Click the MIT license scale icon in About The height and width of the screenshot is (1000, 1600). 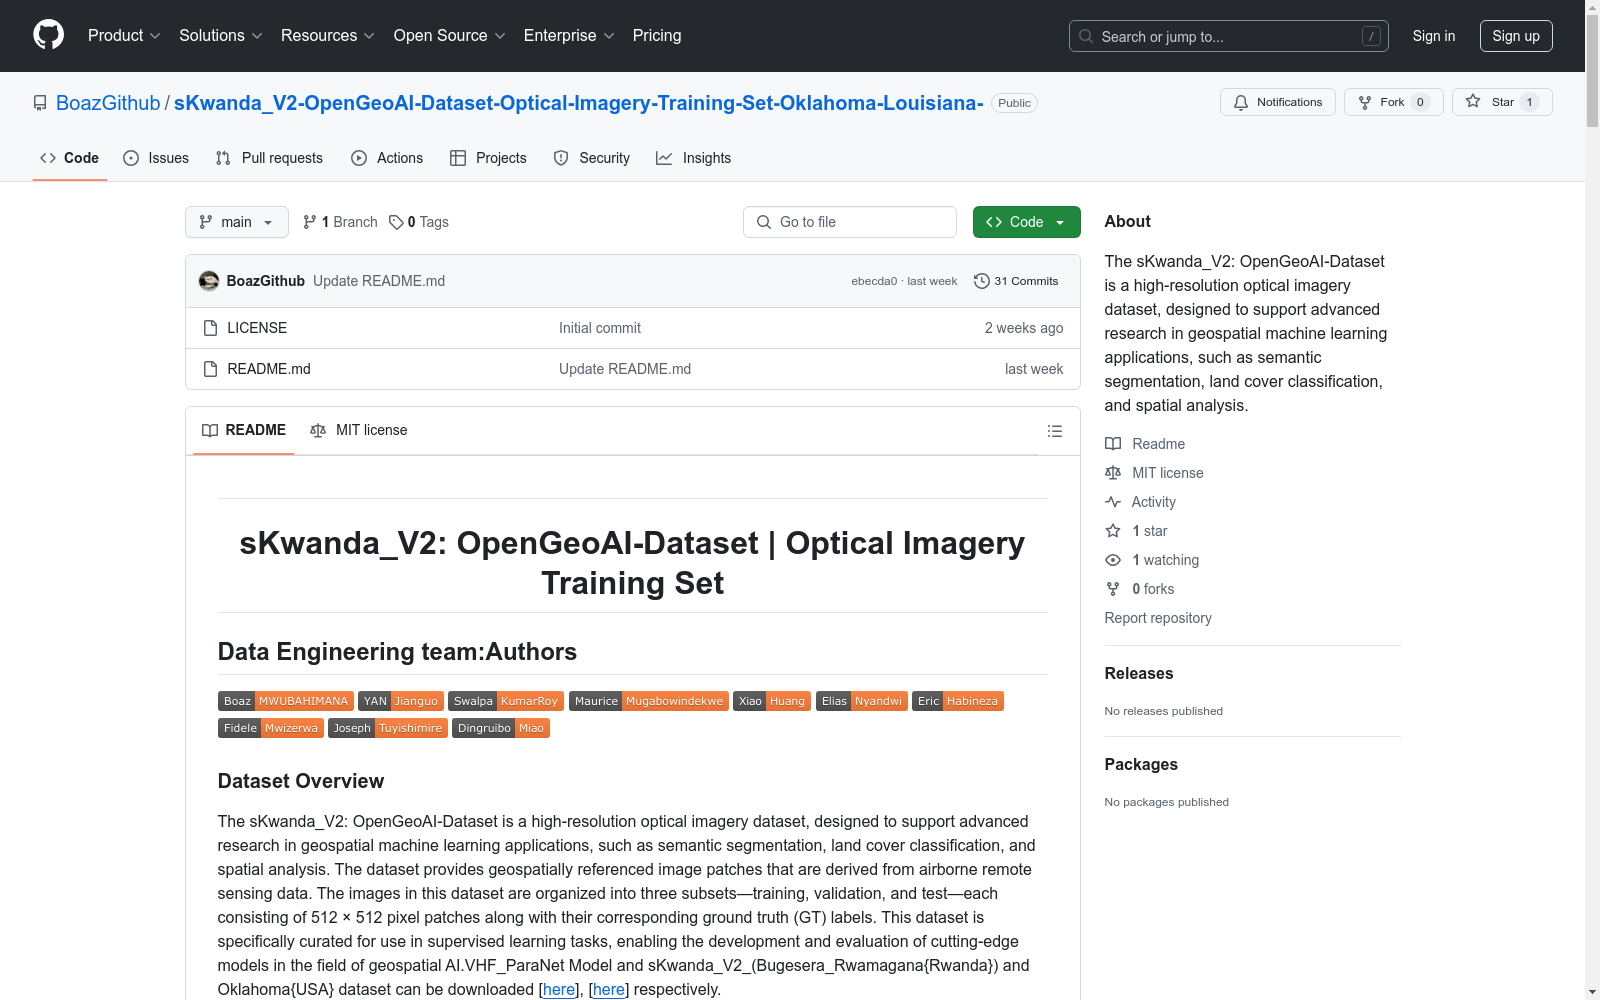point(1113,473)
